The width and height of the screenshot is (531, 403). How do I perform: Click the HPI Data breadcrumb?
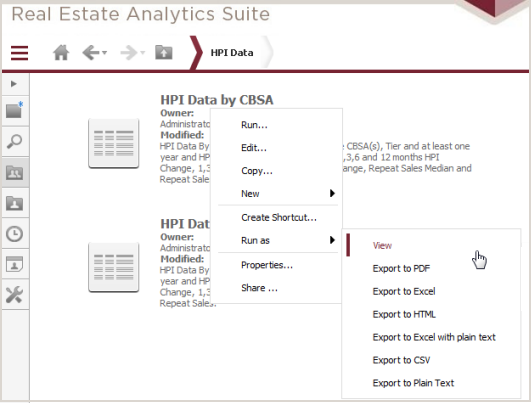click(232, 53)
